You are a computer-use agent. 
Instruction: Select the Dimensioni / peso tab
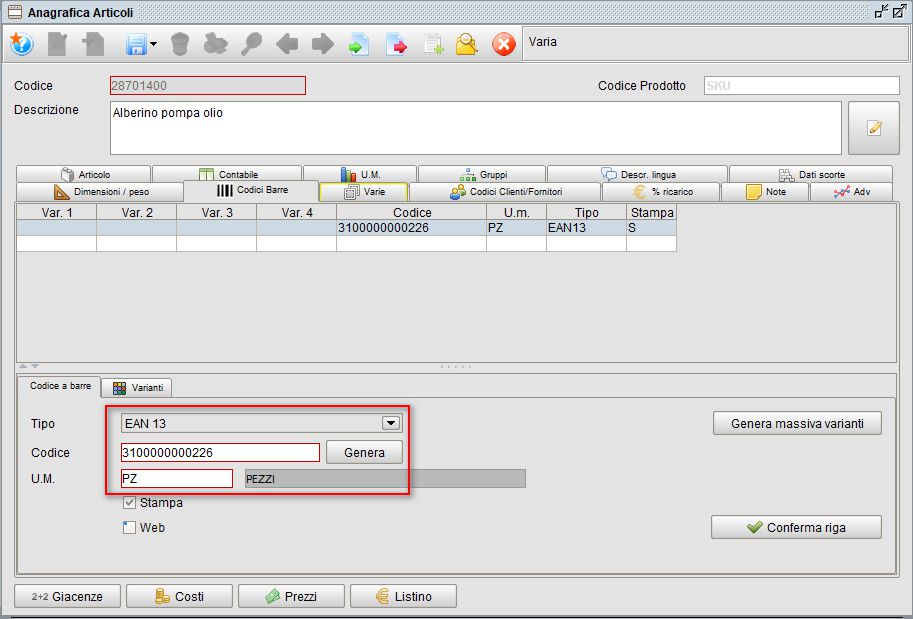[100, 192]
